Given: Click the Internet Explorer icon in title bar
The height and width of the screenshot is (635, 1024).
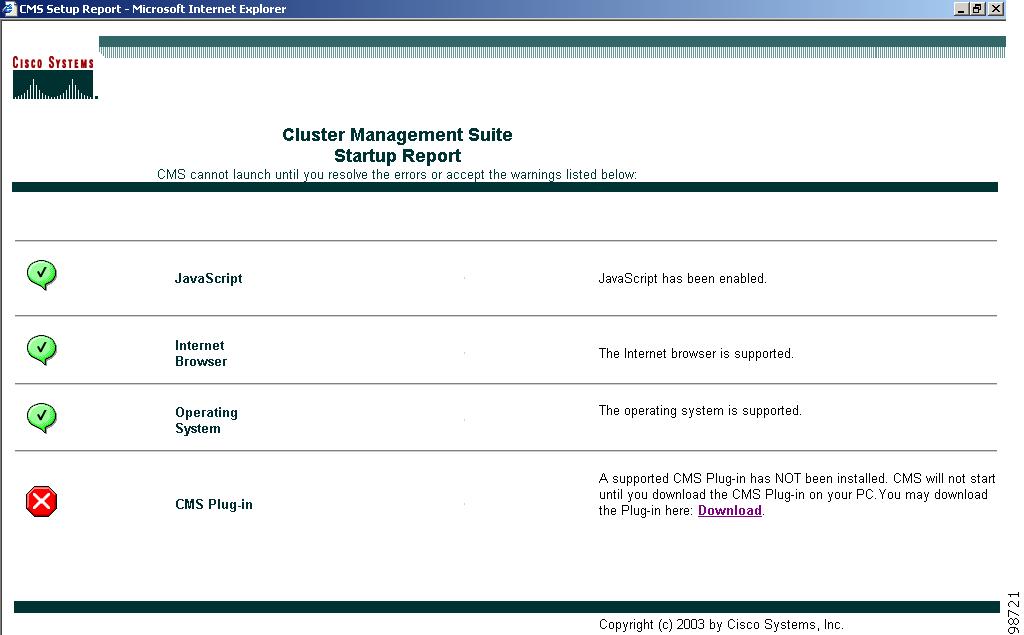Looking at the screenshot, I should point(9,8).
